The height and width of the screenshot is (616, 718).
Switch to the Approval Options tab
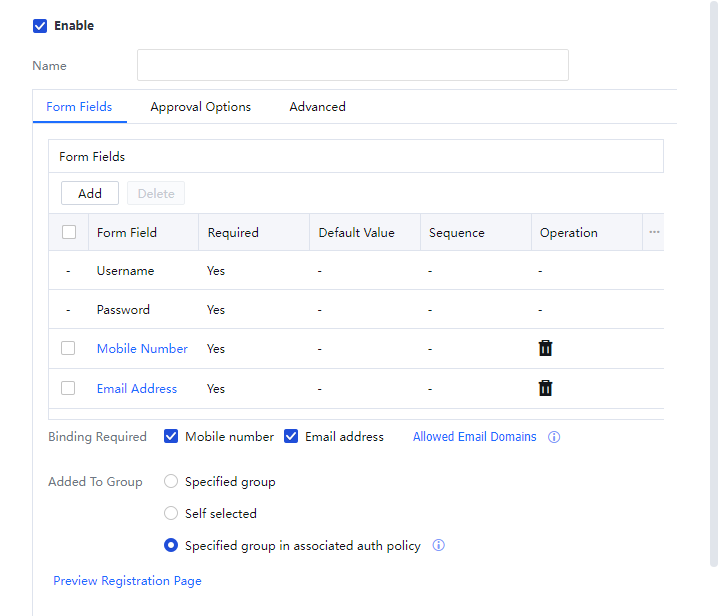[200, 107]
